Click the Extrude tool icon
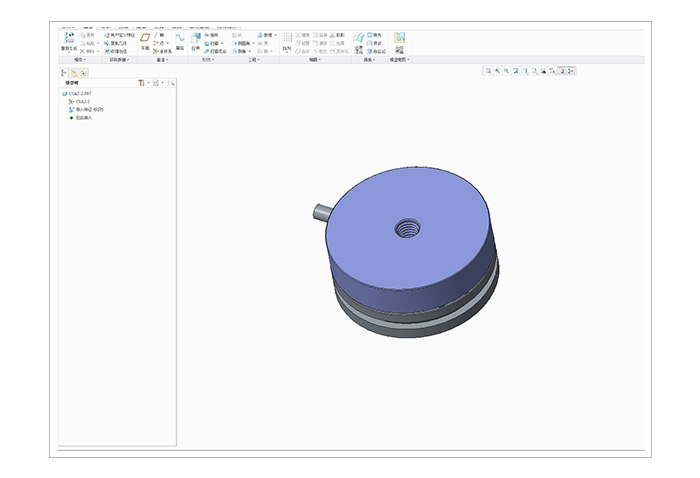700x478 pixels. 195,39
